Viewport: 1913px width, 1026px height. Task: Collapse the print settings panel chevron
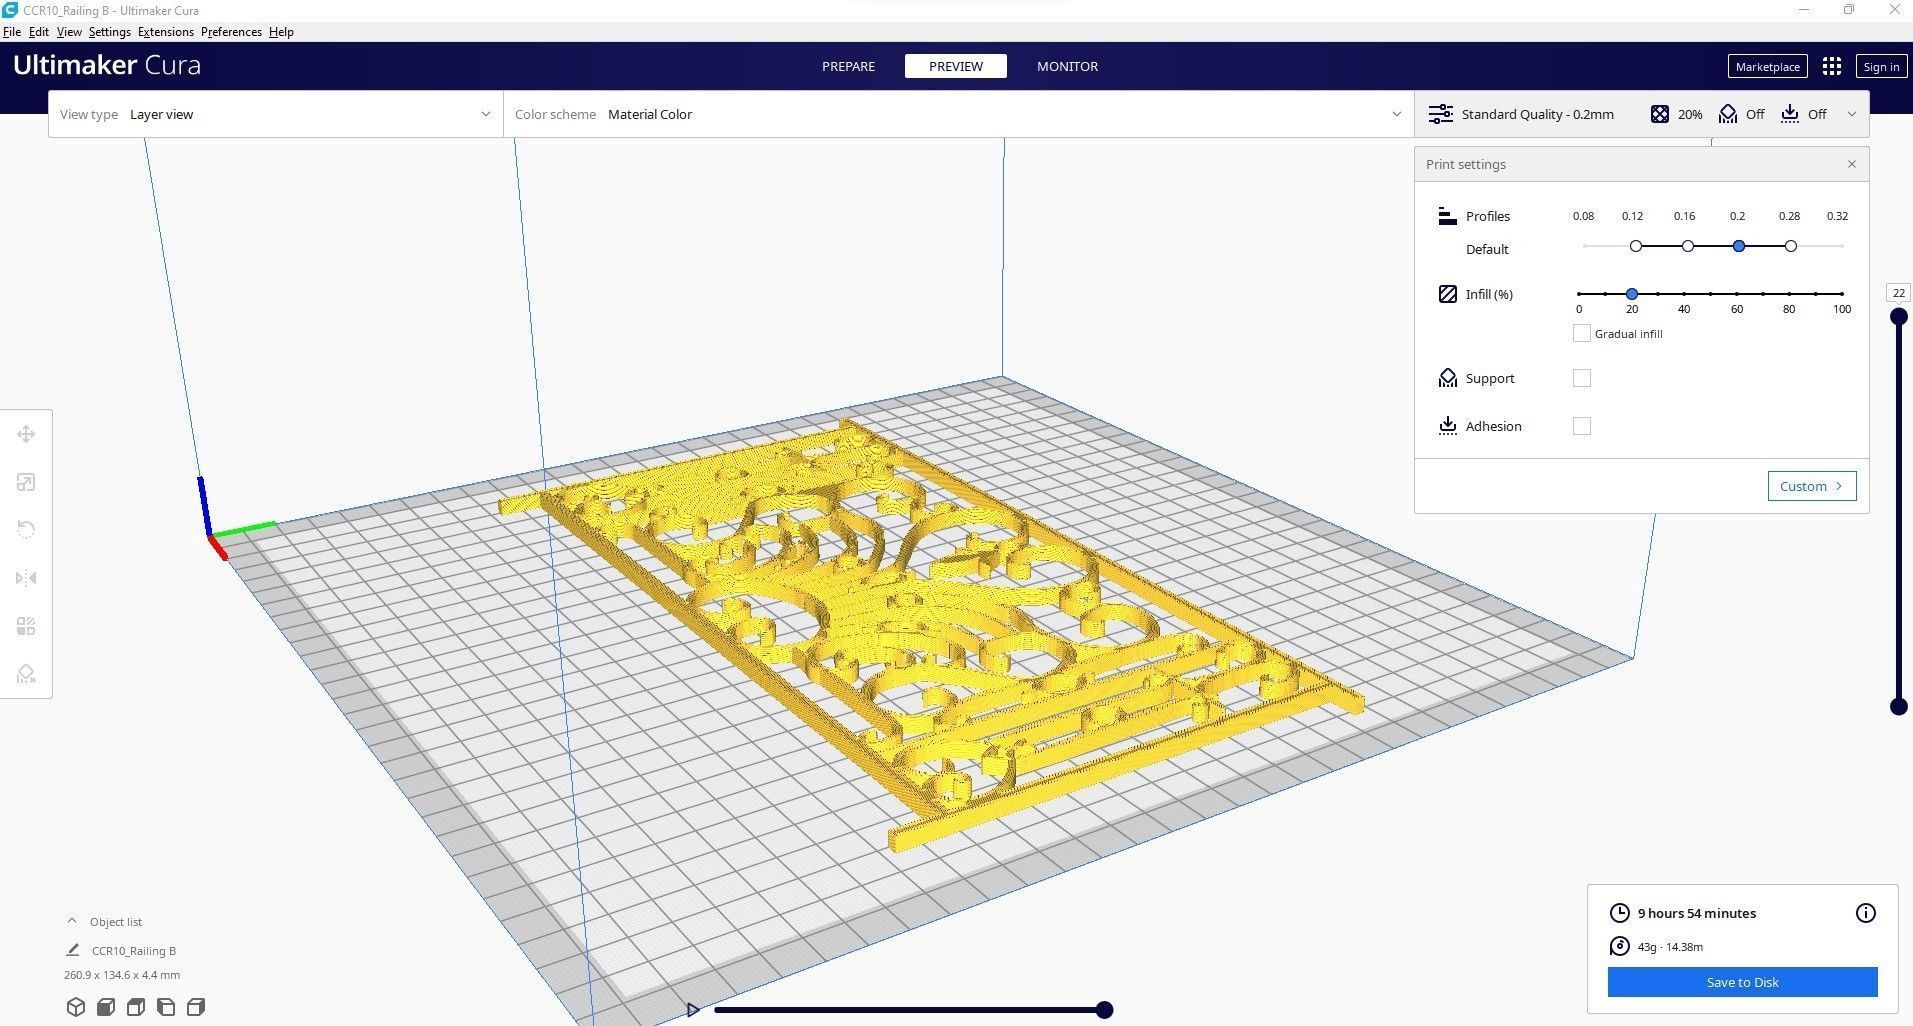tap(1851, 114)
